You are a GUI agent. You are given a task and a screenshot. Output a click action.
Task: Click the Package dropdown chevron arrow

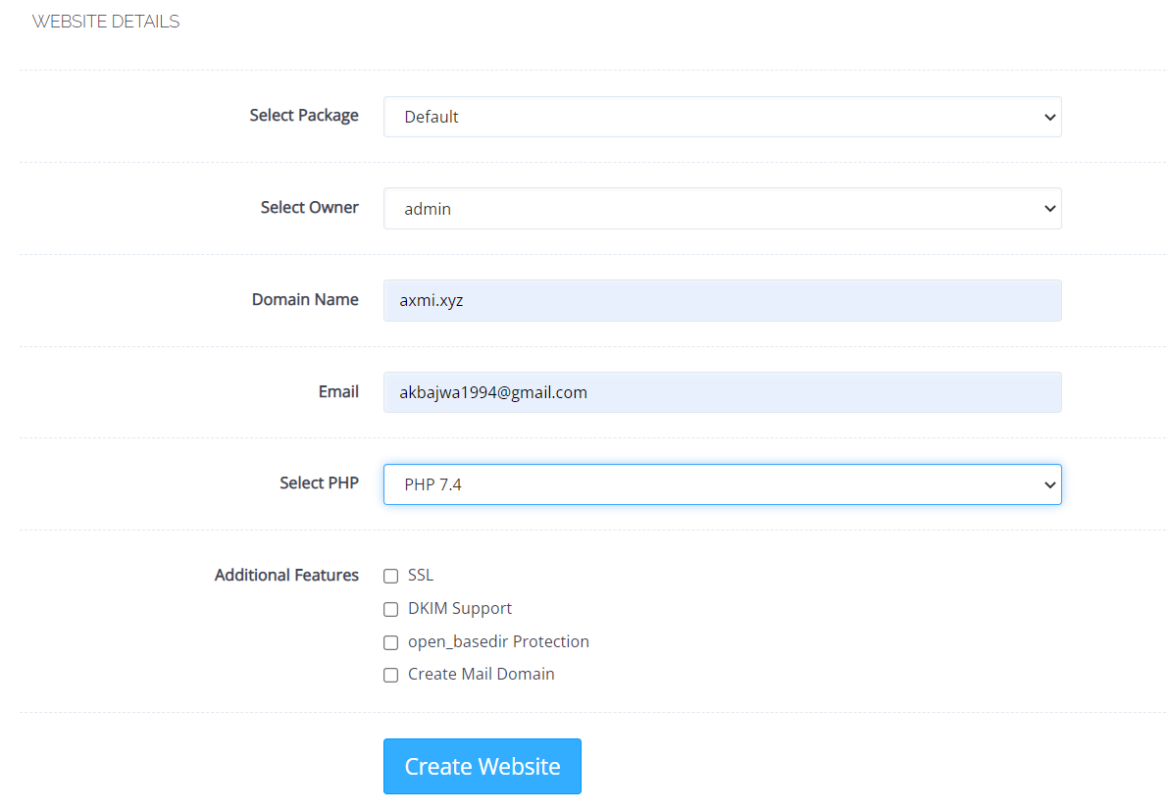[x=1049, y=117]
